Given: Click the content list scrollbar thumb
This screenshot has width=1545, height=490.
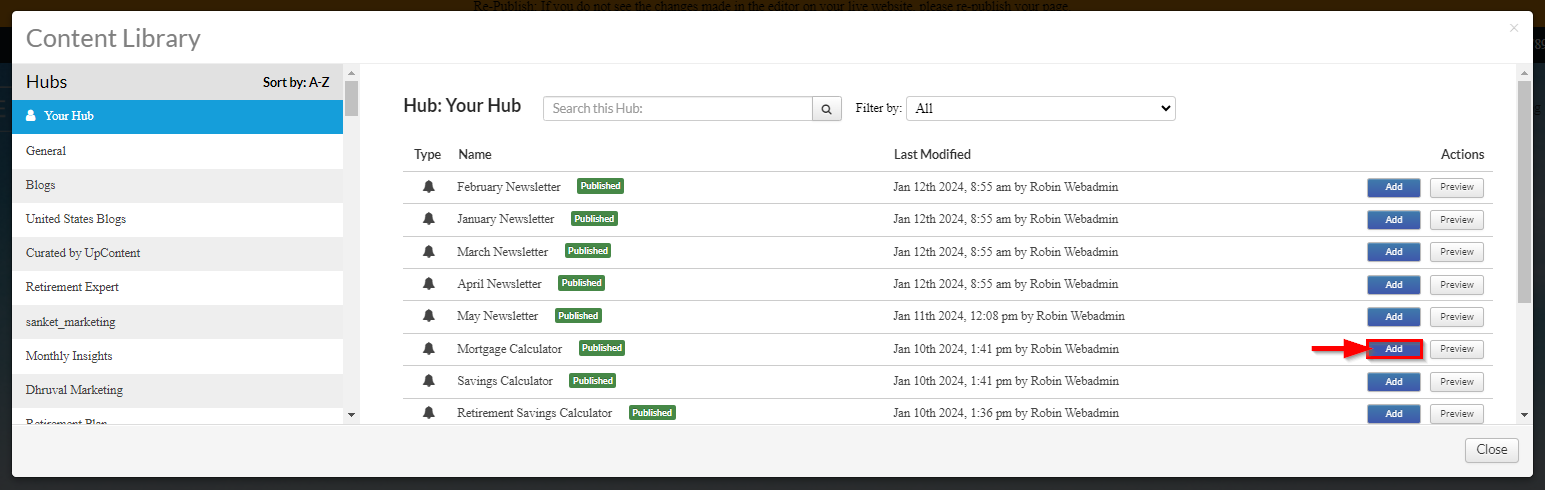Looking at the screenshot, I should [x=1524, y=192].
